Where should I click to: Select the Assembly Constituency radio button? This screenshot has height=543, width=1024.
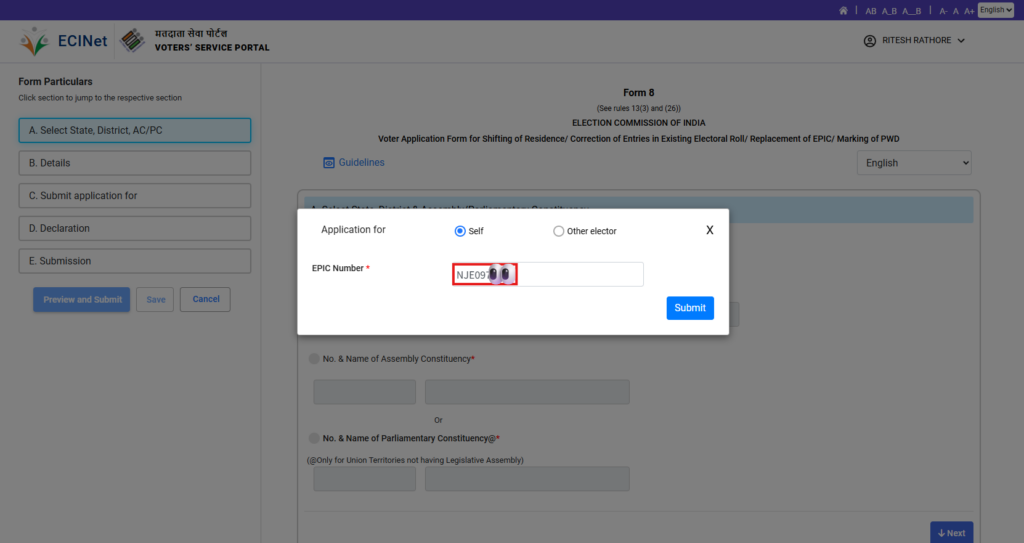[x=314, y=359]
